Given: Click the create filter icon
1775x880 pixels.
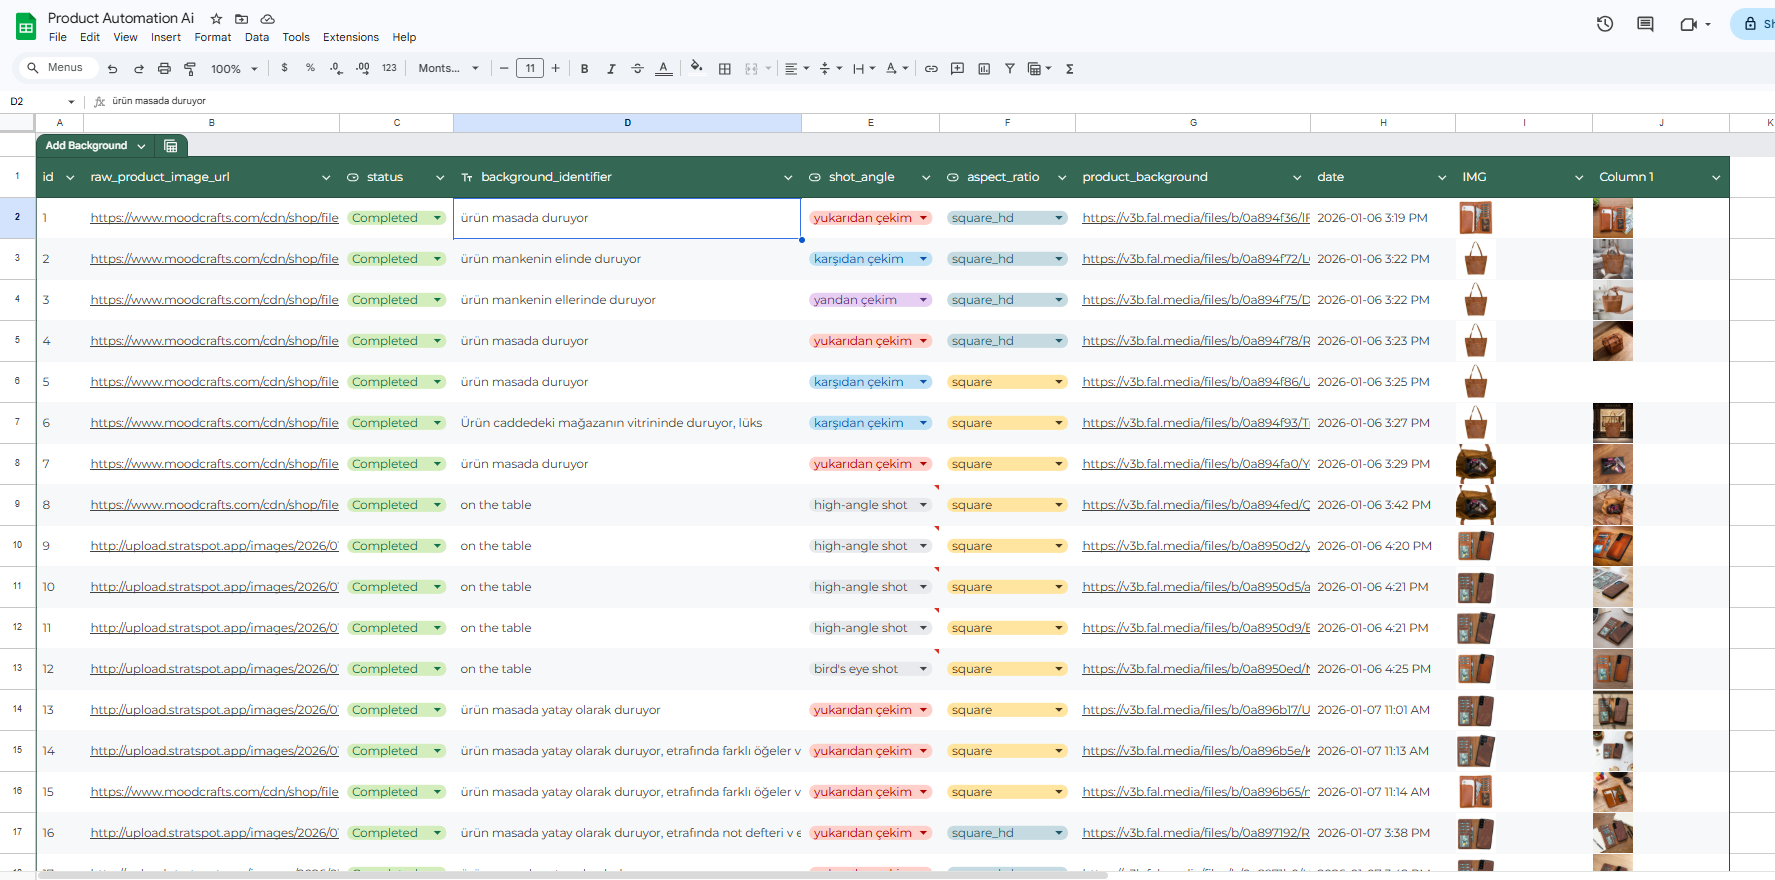Looking at the screenshot, I should [x=1010, y=69].
